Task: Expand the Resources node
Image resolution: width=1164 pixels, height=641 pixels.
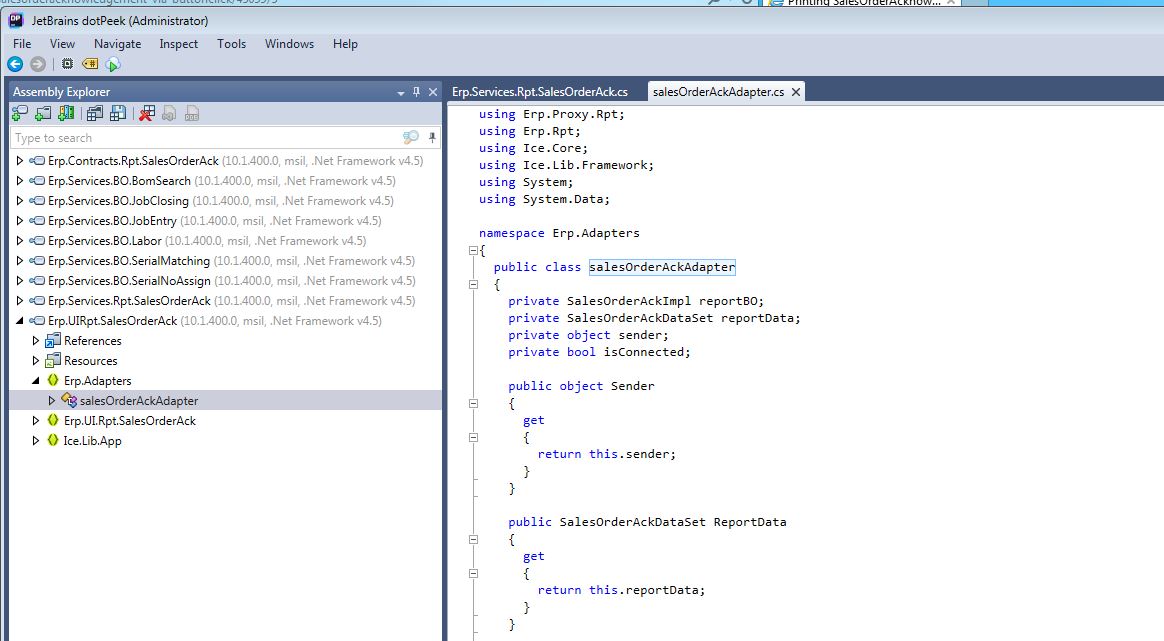Action: pyautogui.click(x=36, y=361)
